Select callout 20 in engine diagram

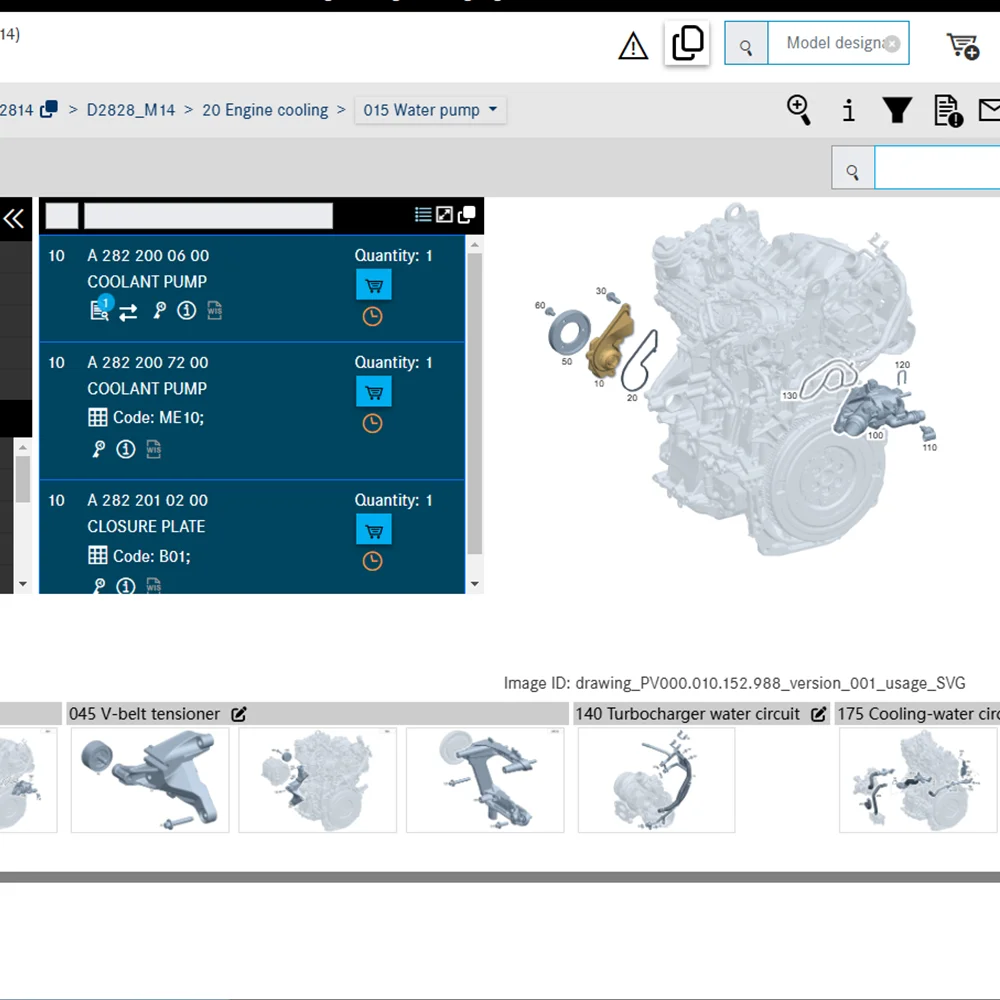(x=632, y=397)
